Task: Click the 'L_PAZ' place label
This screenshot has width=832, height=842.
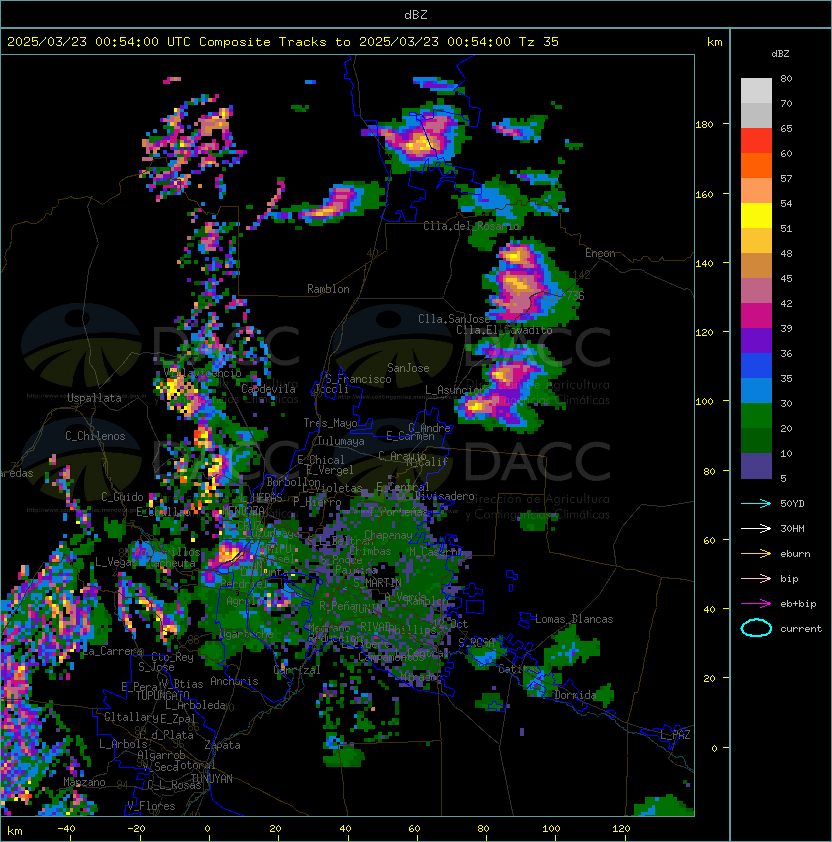Action: point(675,735)
